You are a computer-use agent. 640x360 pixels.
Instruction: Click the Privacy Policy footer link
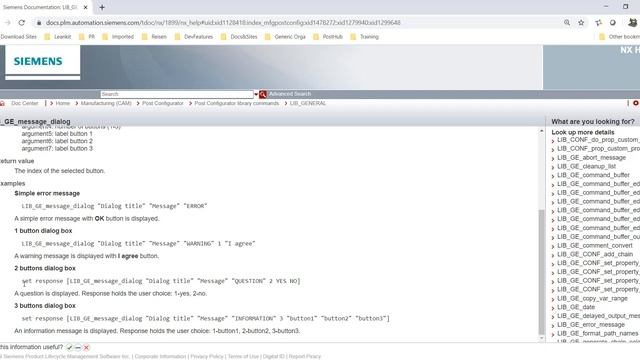[207, 356]
